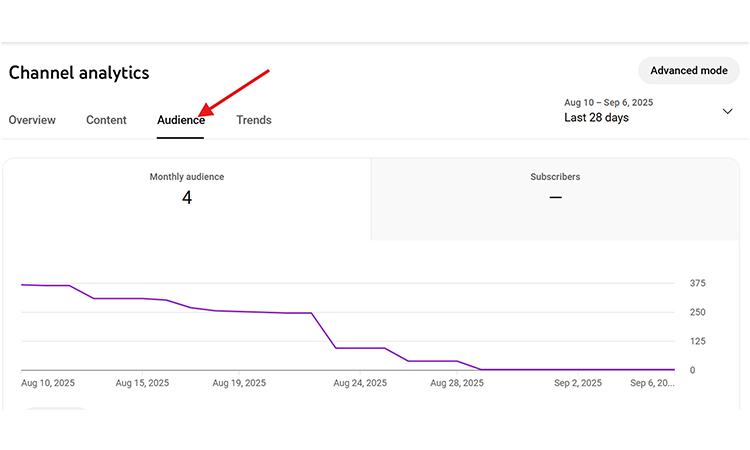750x450 pixels.
Task: Click the Aug 15, 2025 axis label
Action: [142, 383]
